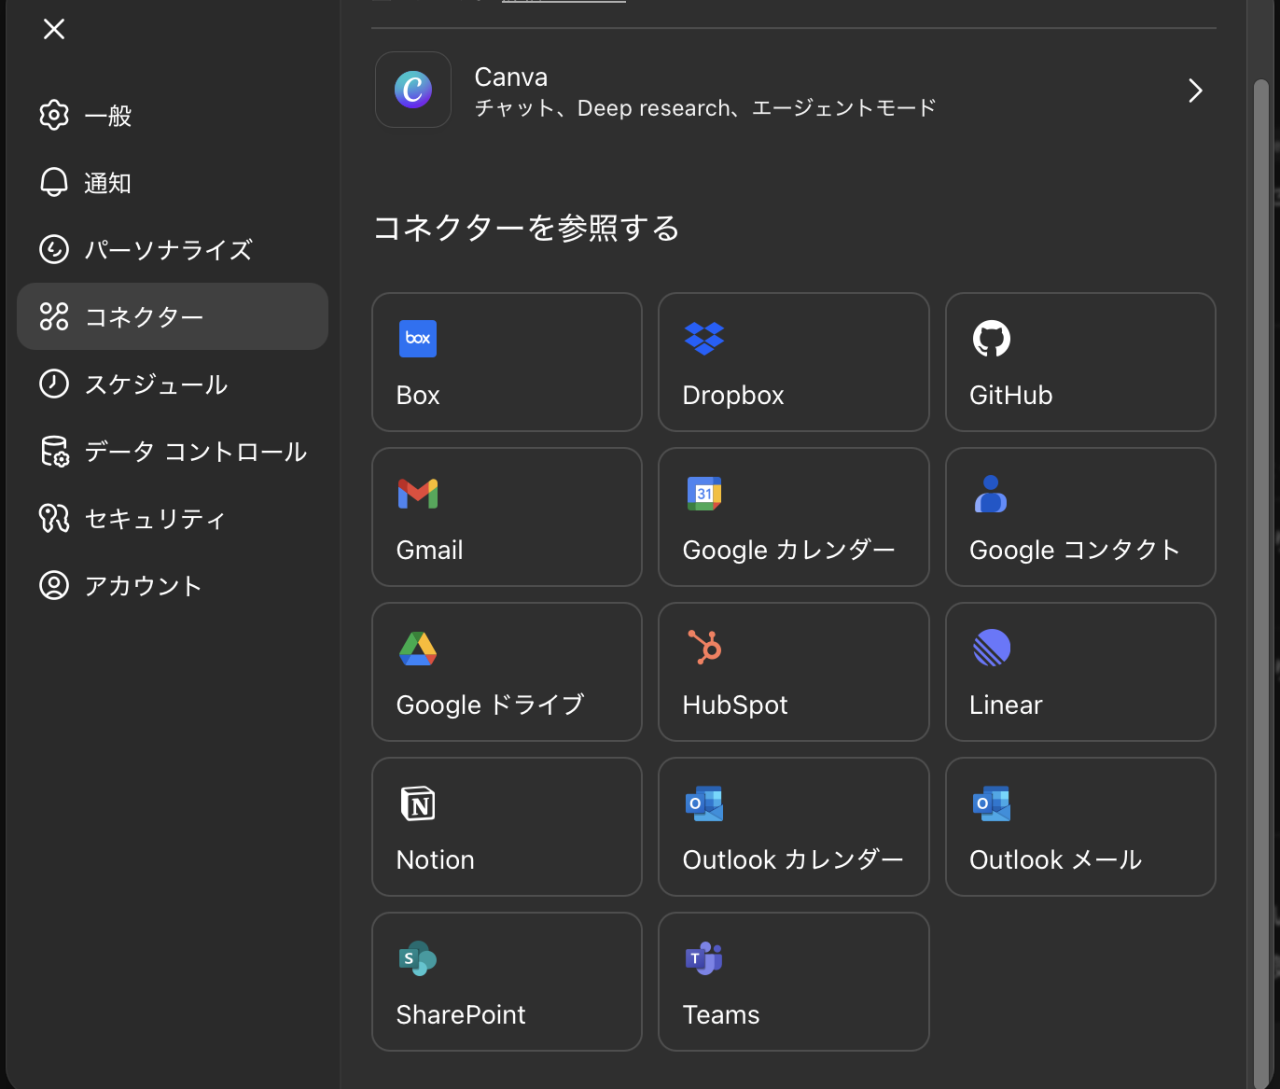Click the GitHub octocat logo
Viewport: 1280px width, 1089px height.
(x=992, y=339)
